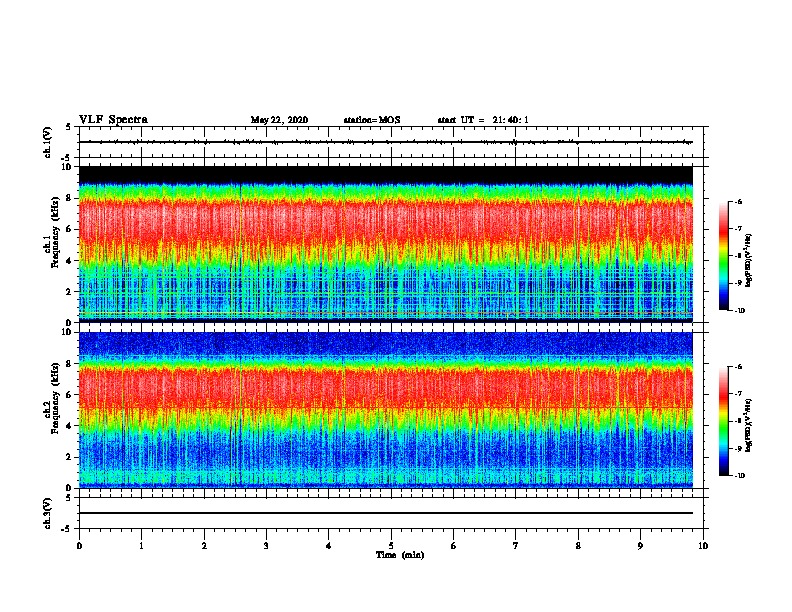Screen dimensions: 792x612
Task: Click the "-9" tick on ch.2 colorbar
Action: (x=738, y=448)
